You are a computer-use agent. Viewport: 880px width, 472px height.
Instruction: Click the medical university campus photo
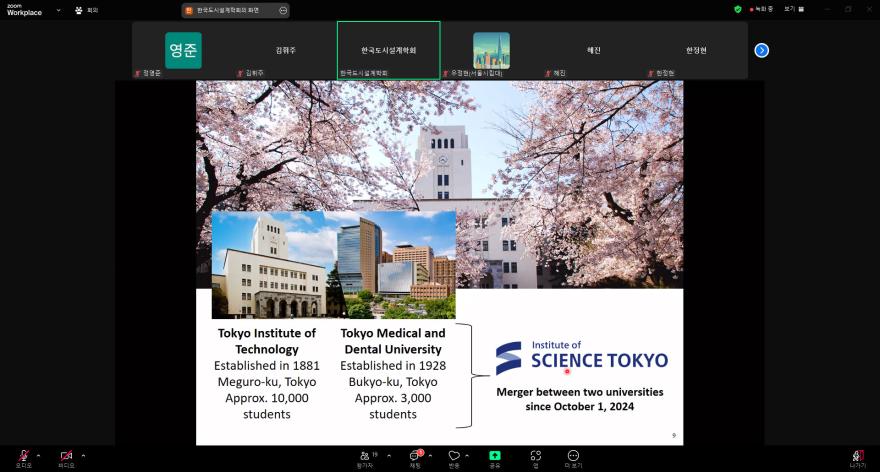(396, 265)
